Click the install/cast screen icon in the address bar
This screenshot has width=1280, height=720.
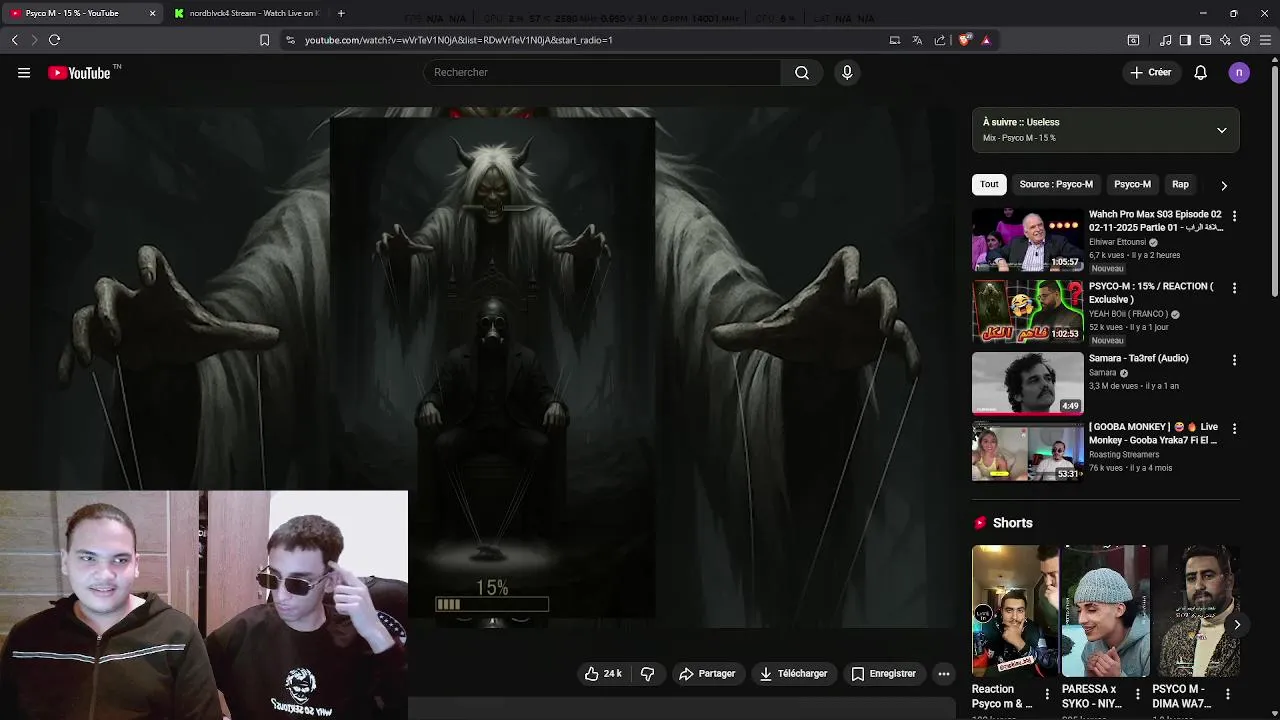(x=895, y=40)
